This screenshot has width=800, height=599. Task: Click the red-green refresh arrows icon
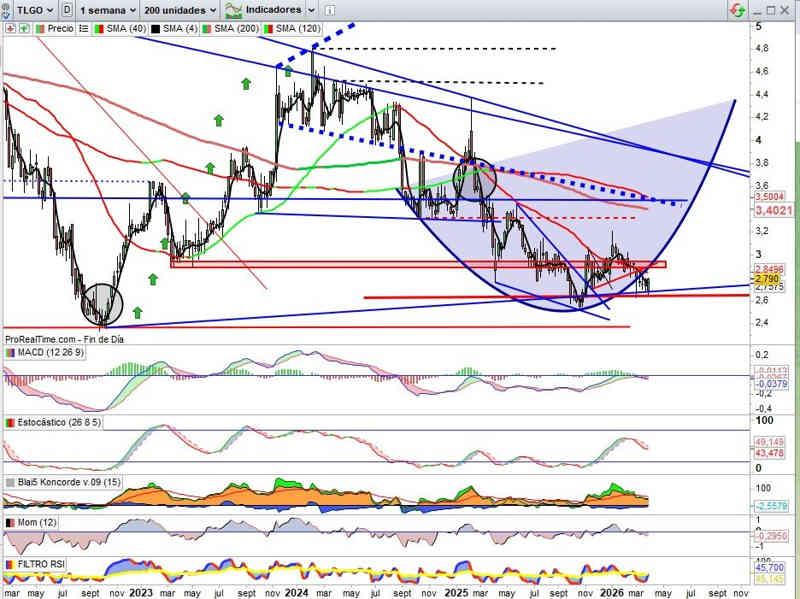coord(737,10)
